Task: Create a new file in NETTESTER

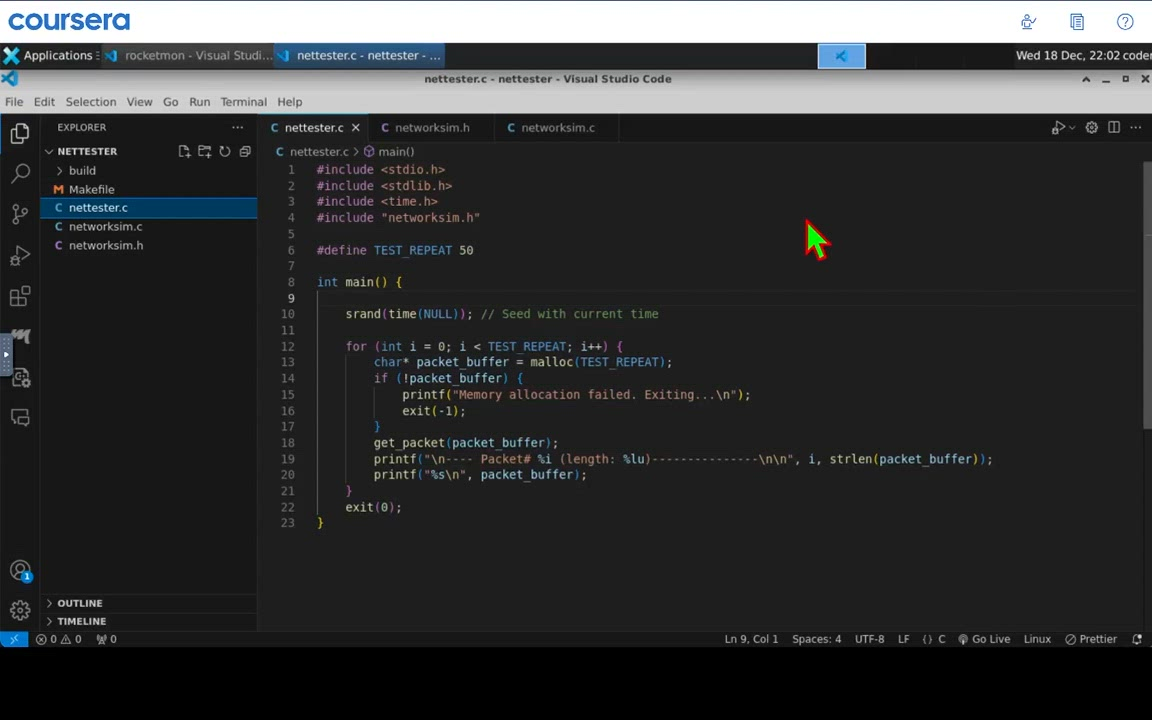Action: tap(184, 151)
